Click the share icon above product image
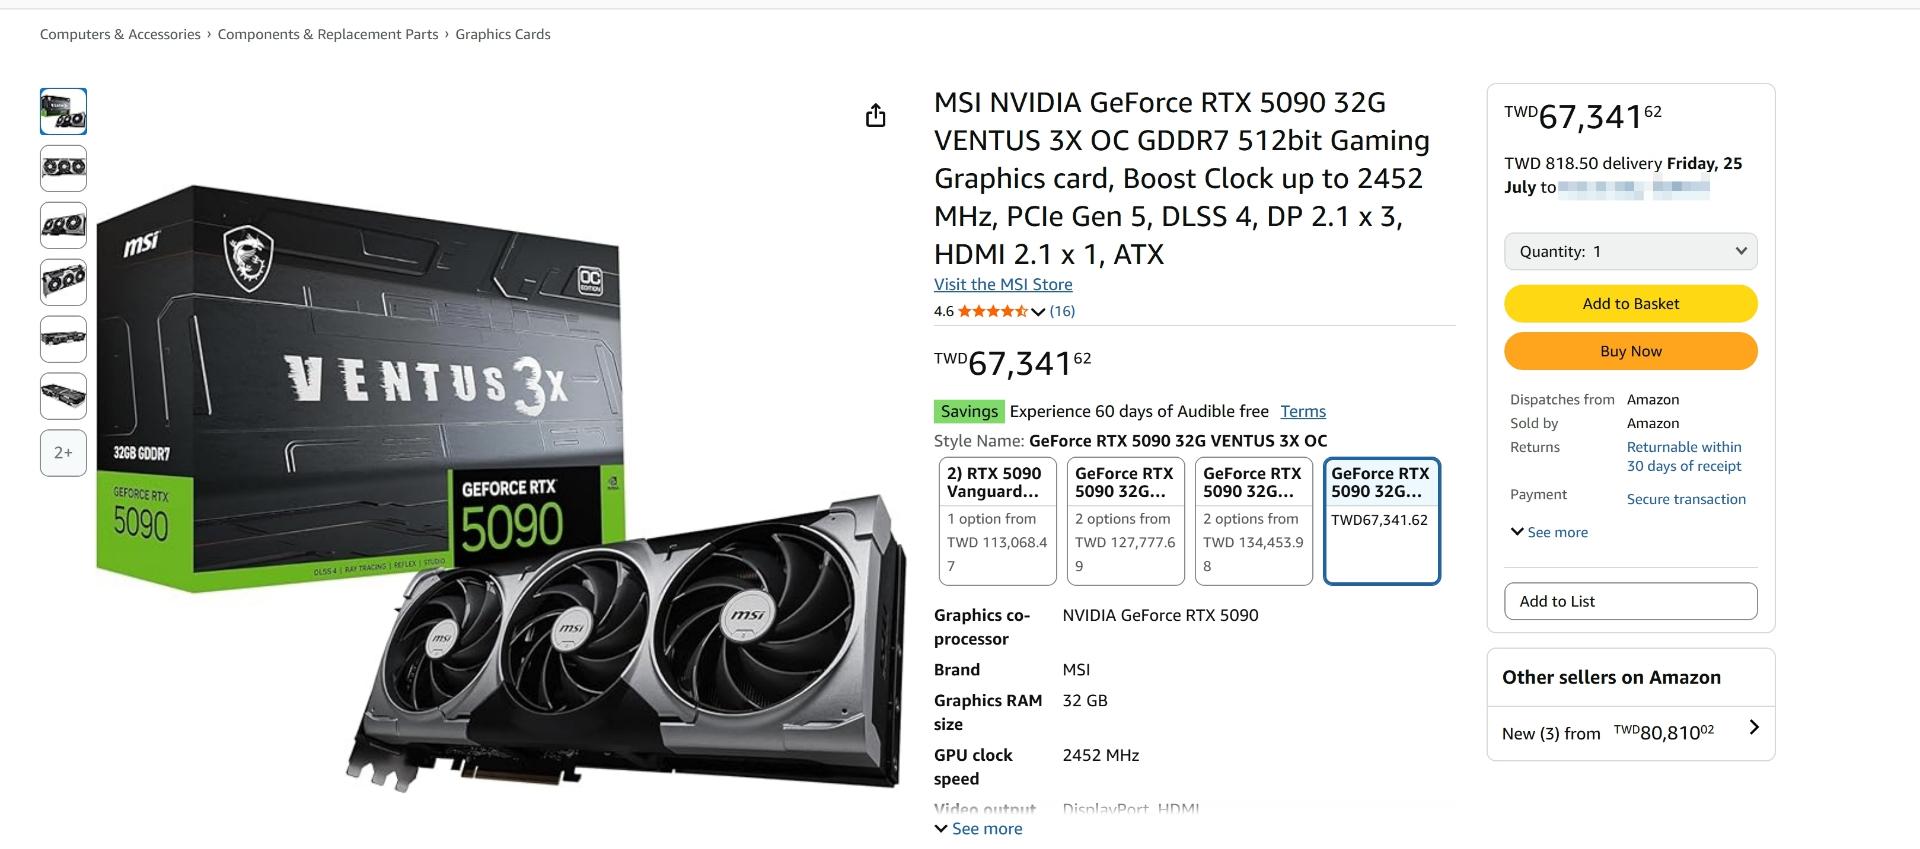This screenshot has width=1920, height=849. click(x=875, y=116)
